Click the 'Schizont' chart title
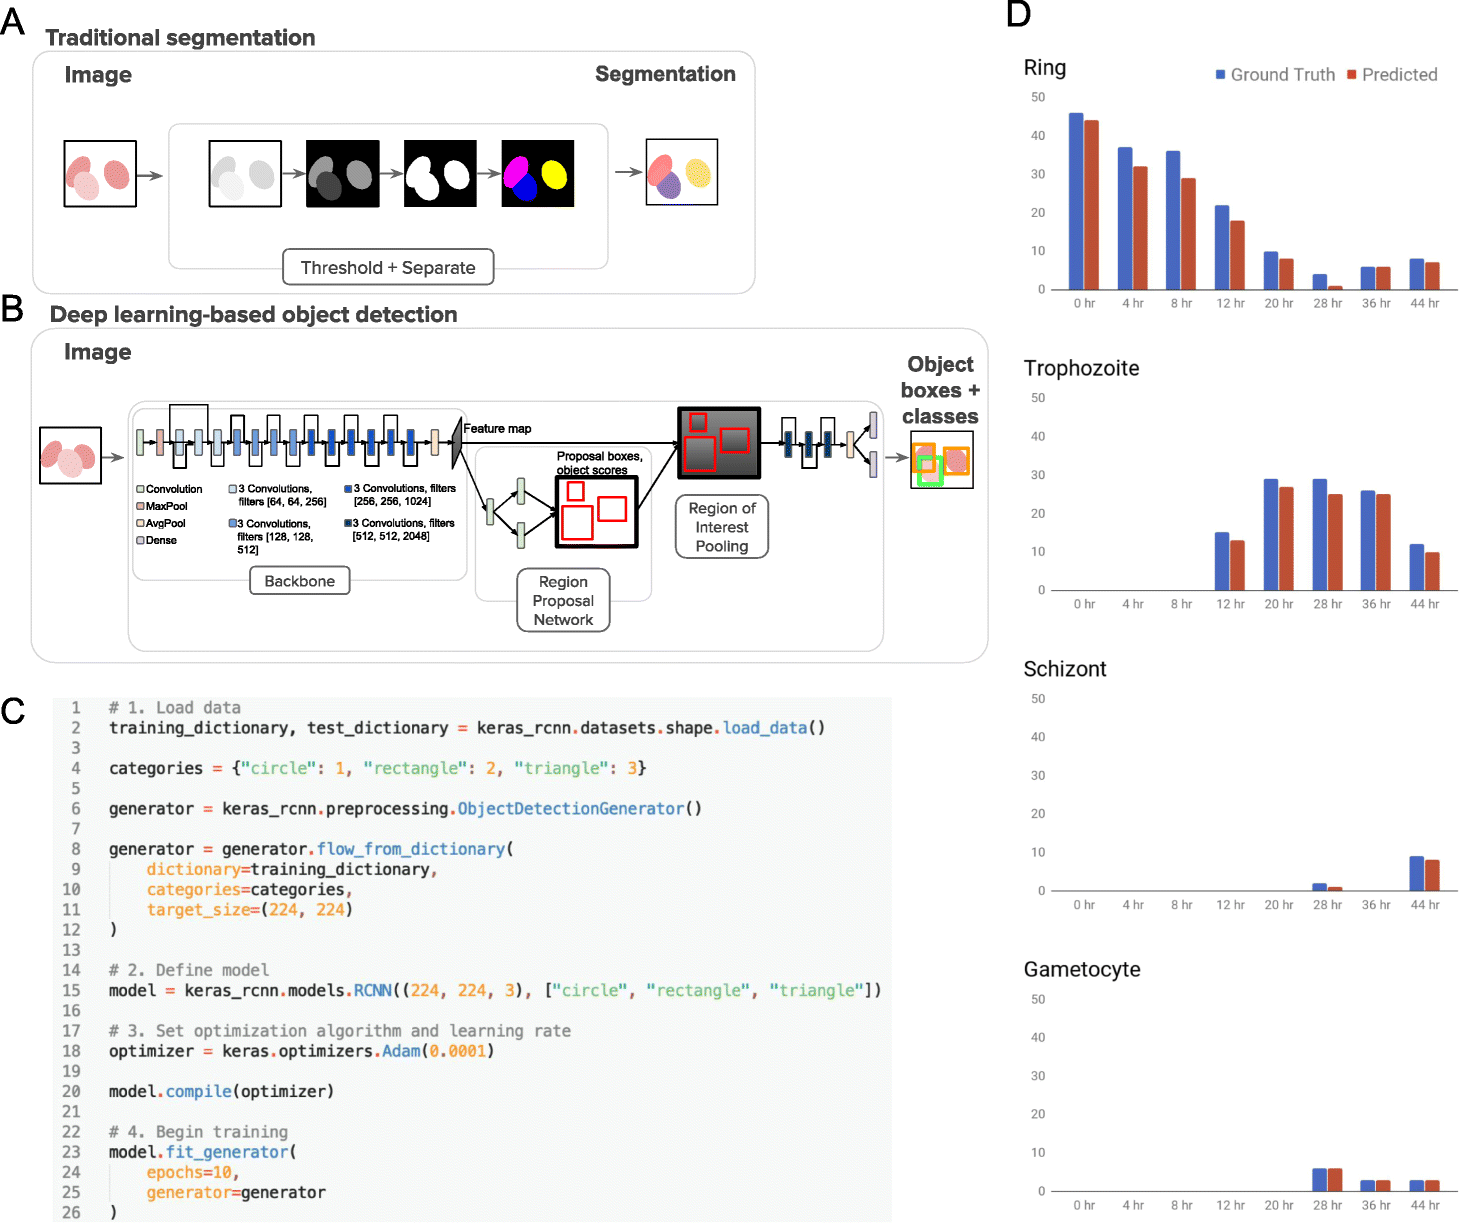 [1065, 669]
